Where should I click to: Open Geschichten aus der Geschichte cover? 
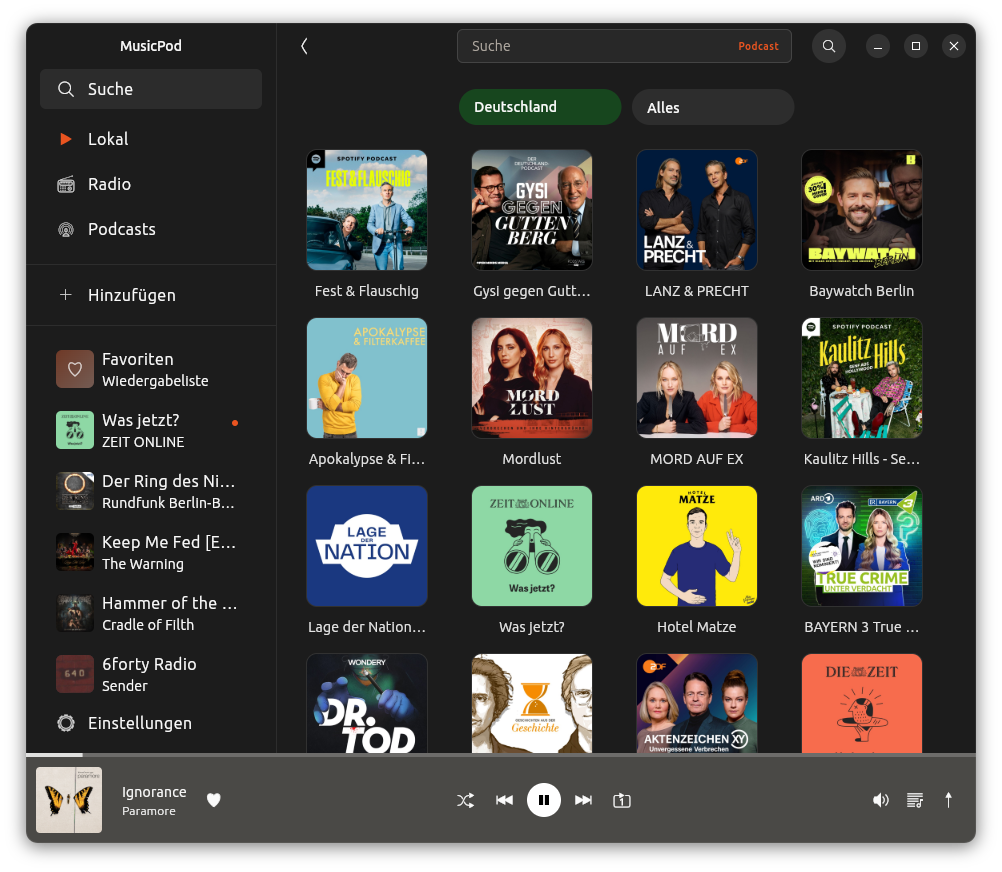(532, 703)
